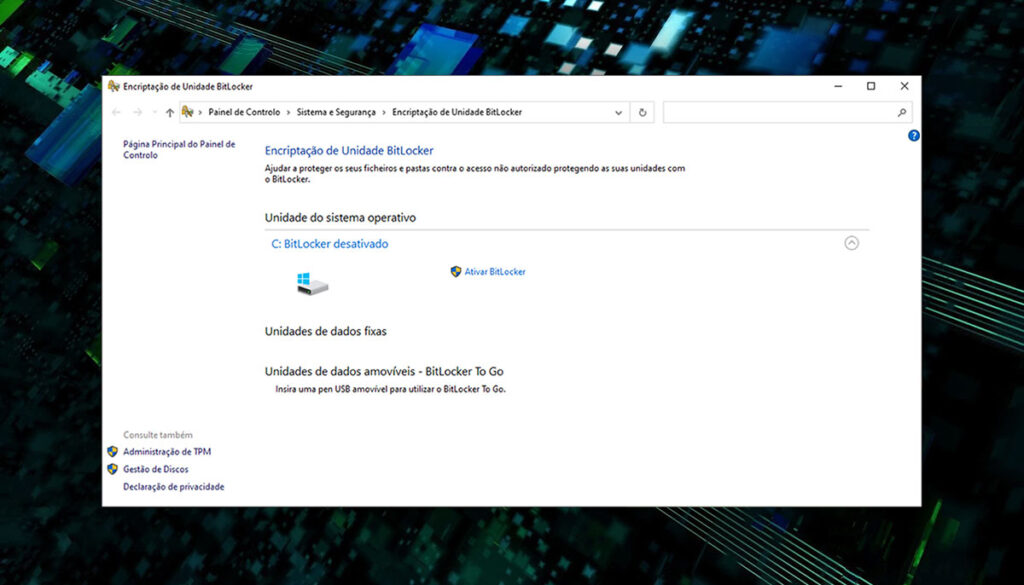This screenshot has width=1024, height=585.
Task: Click Unidades de dados amovíveis heading
Action: pyautogui.click(x=384, y=371)
